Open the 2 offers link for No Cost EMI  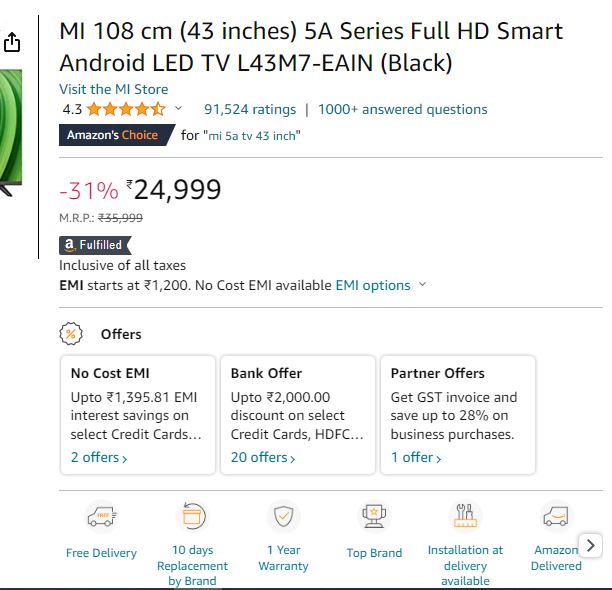(x=99, y=457)
